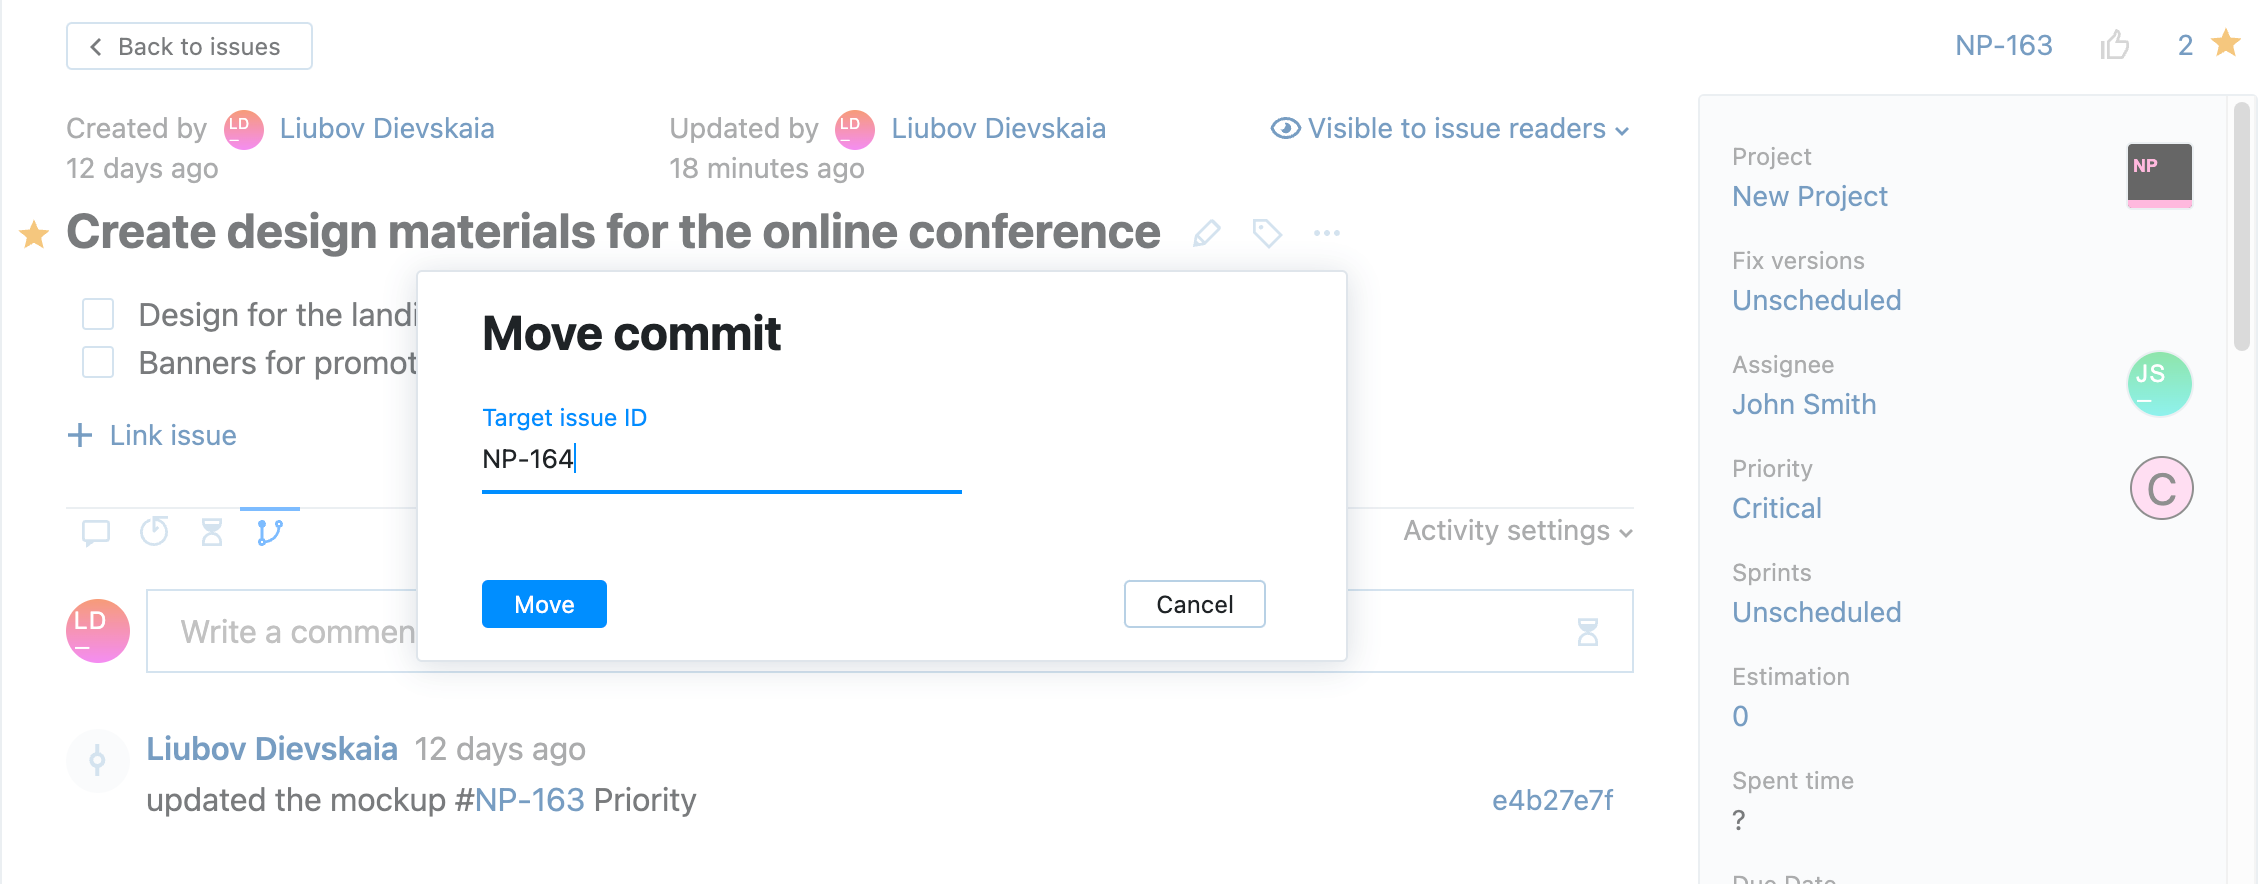Click the Target issue ID input field
This screenshot has width=2260, height=884.
coord(720,460)
